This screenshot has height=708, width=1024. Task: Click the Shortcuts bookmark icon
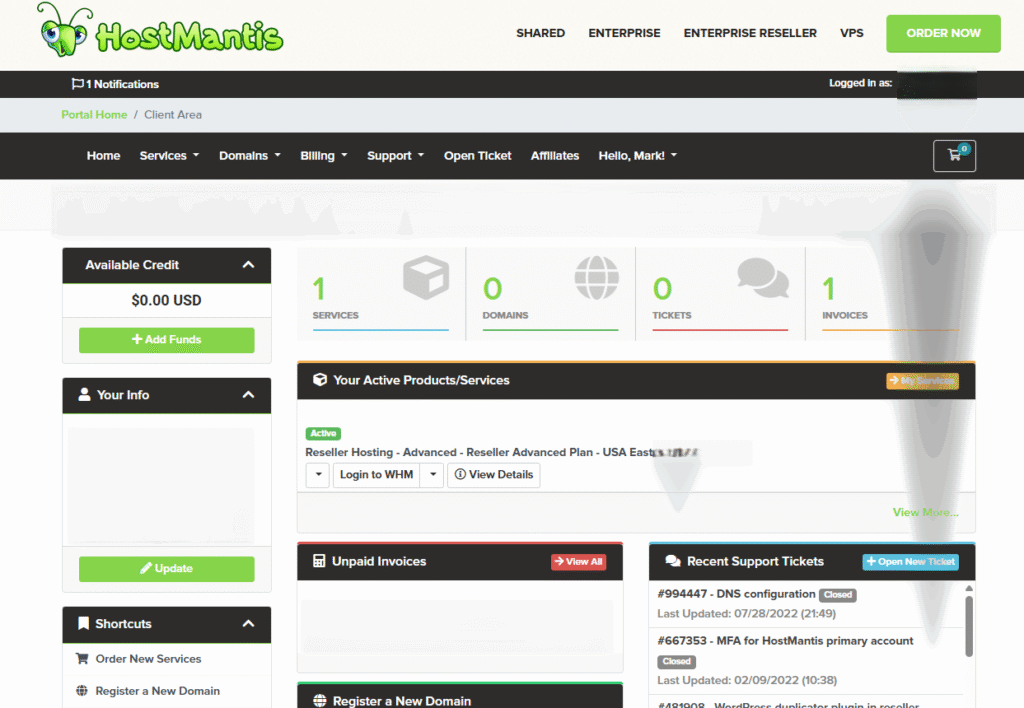point(83,623)
